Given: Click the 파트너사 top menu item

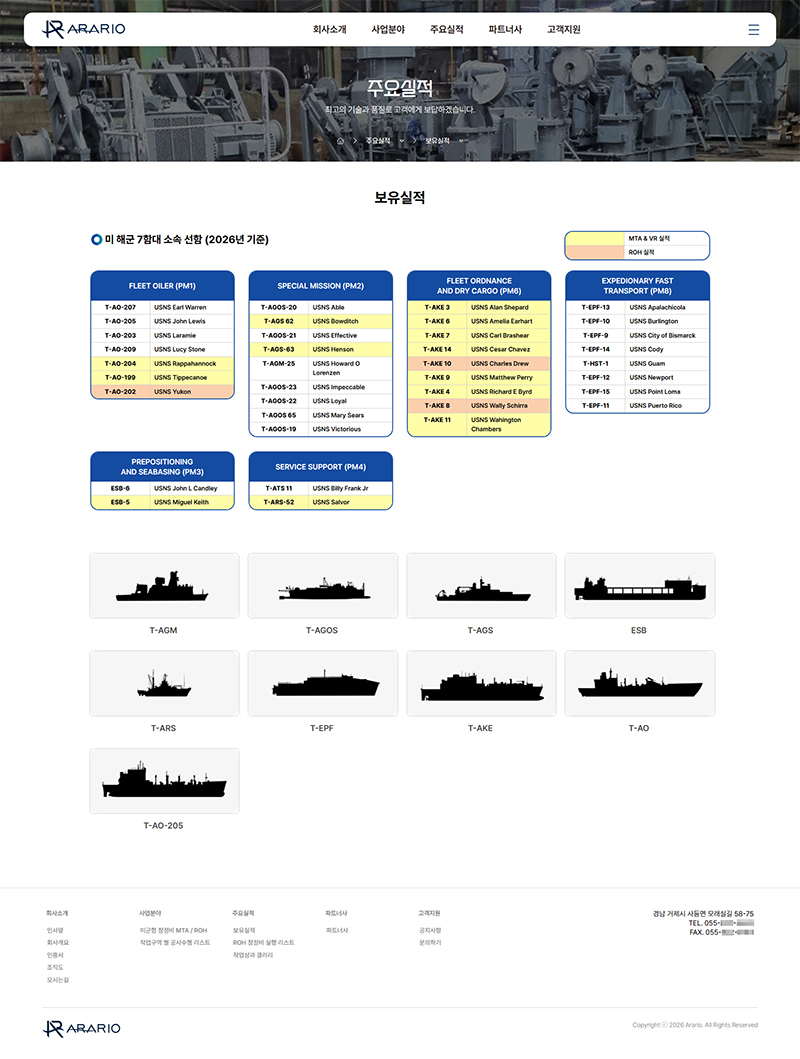Looking at the screenshot, I should (505, 30).
